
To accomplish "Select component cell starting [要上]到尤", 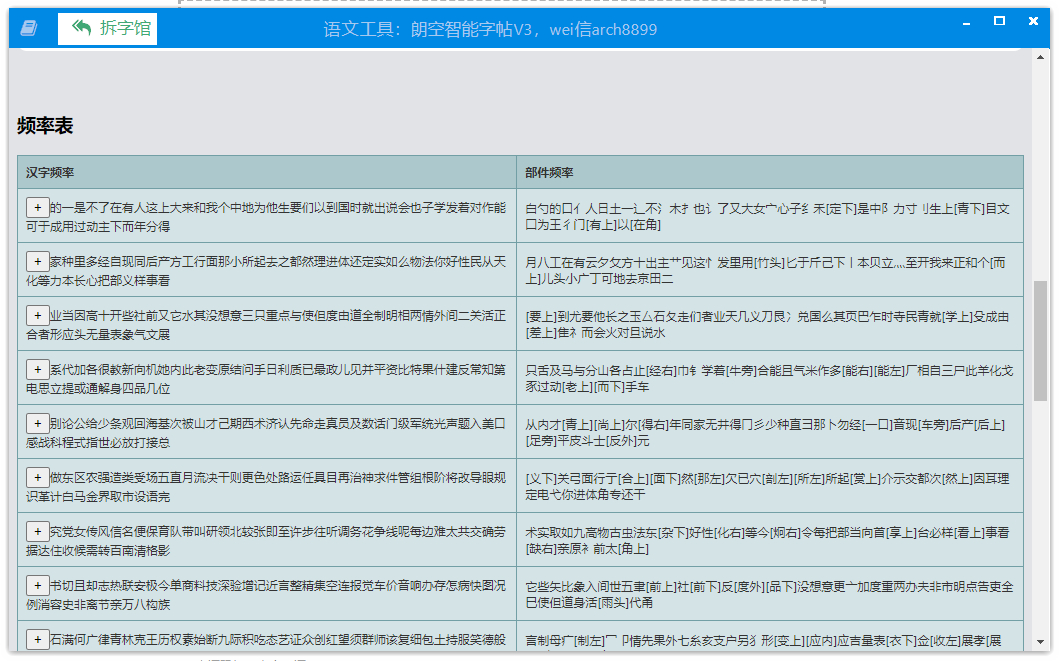I will pyautogui.click(x=770, y=324).
